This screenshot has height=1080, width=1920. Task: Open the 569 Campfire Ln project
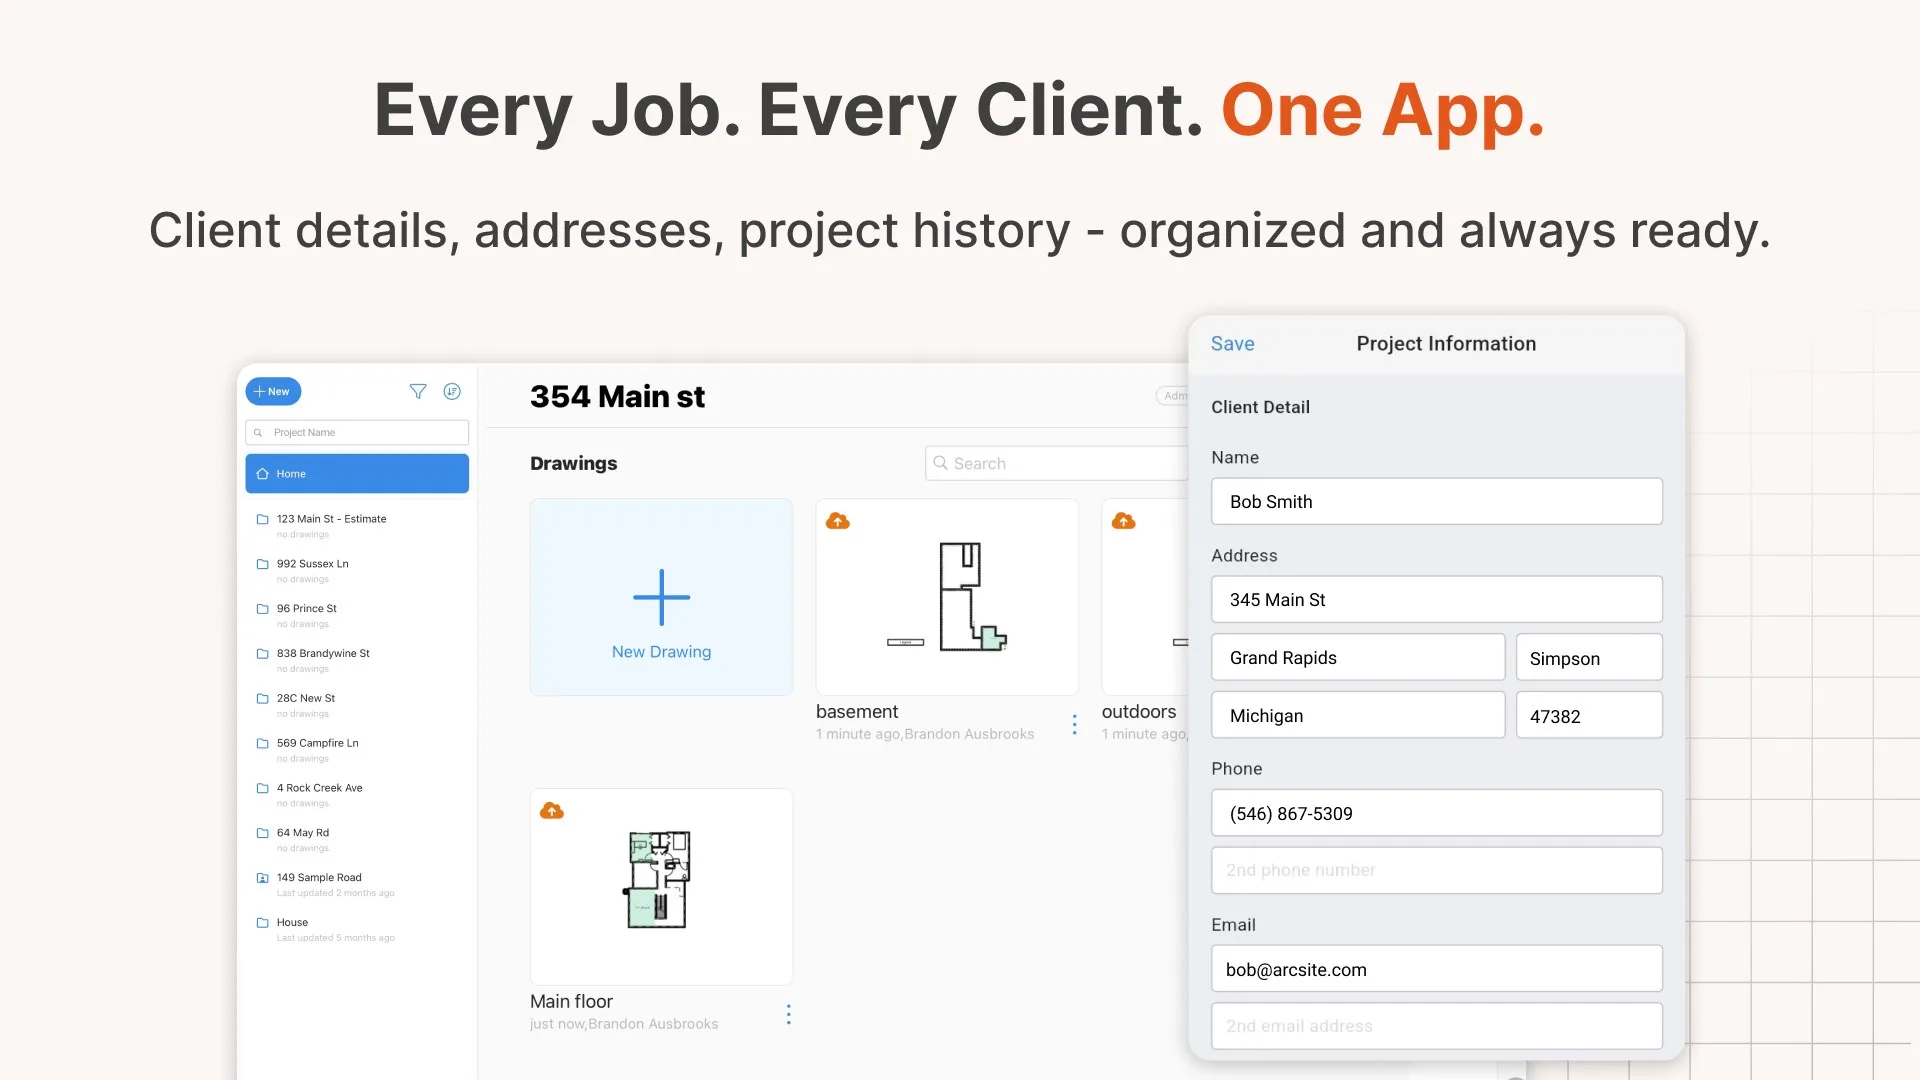357,750
